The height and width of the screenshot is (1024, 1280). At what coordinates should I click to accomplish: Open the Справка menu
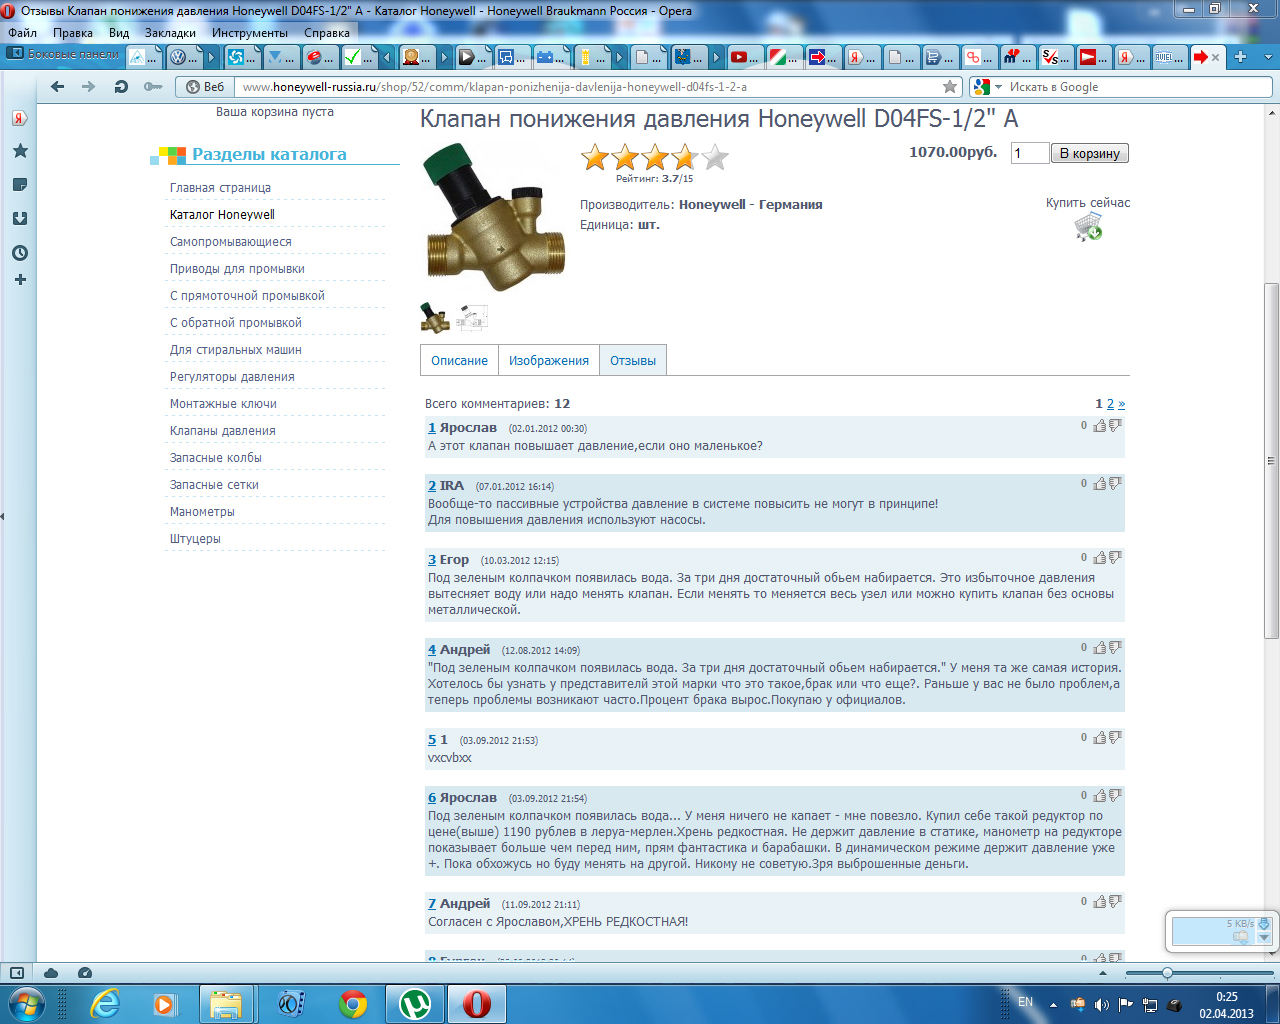click(x=327, y=33)
